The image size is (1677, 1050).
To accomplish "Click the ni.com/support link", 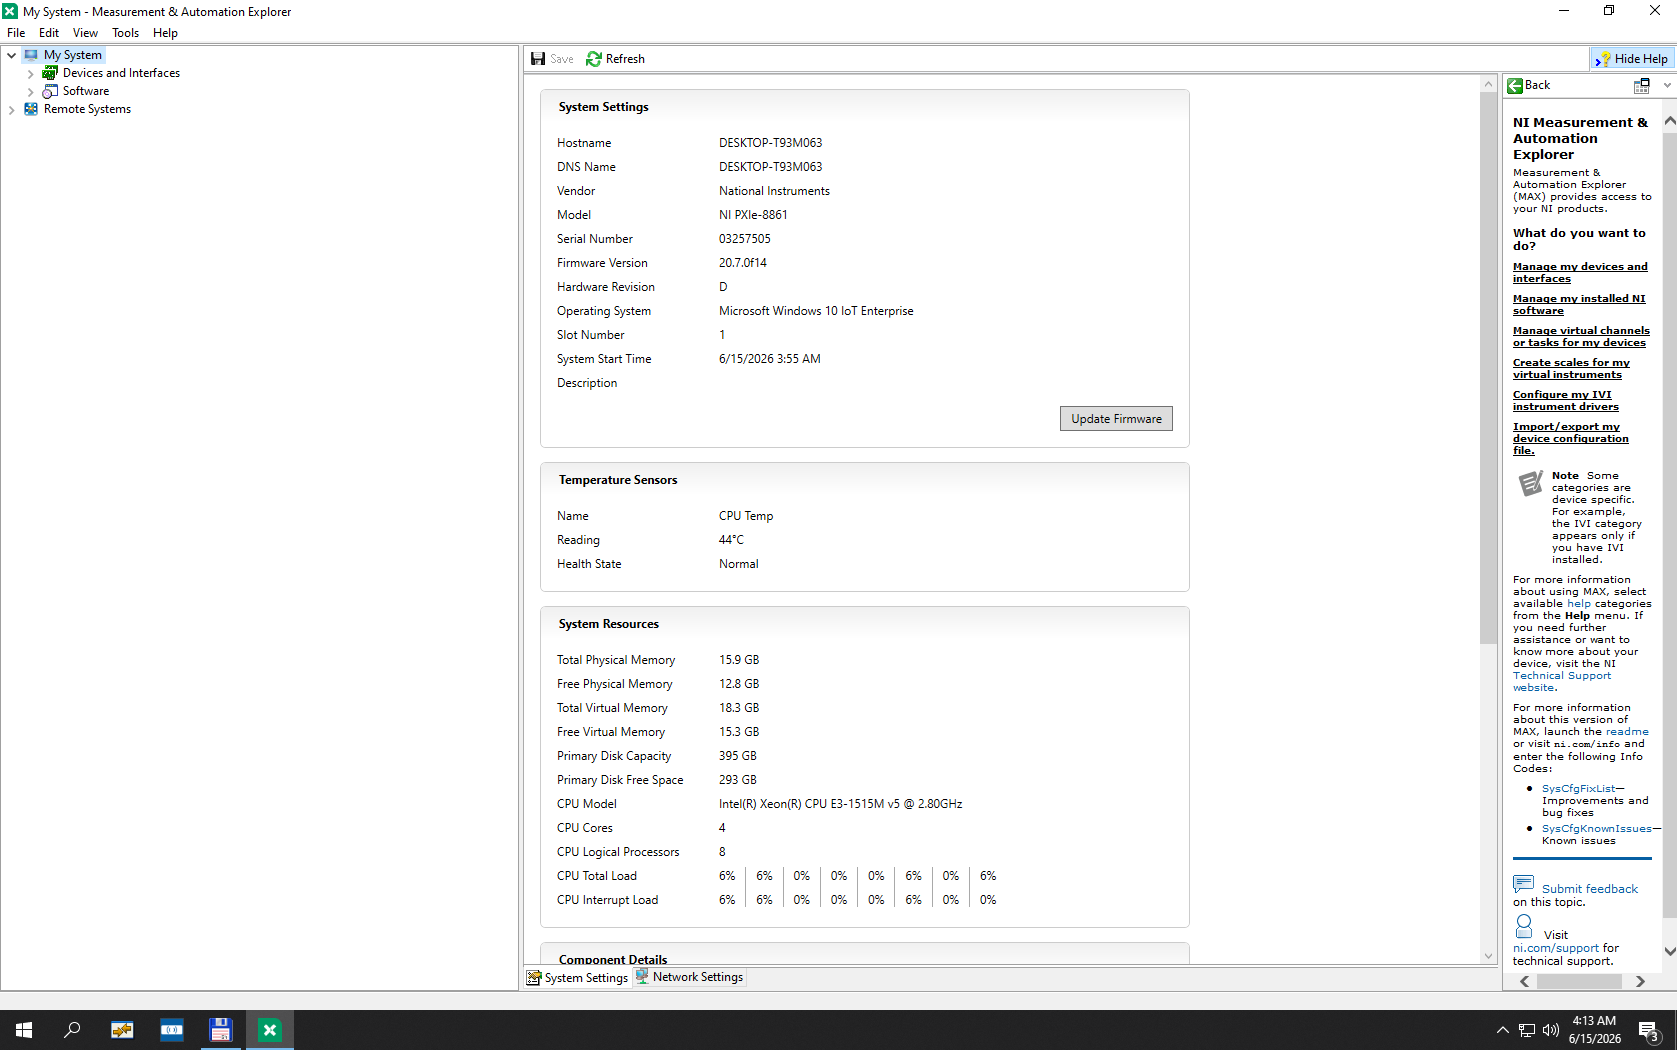I will click(x=1556, y=949).
